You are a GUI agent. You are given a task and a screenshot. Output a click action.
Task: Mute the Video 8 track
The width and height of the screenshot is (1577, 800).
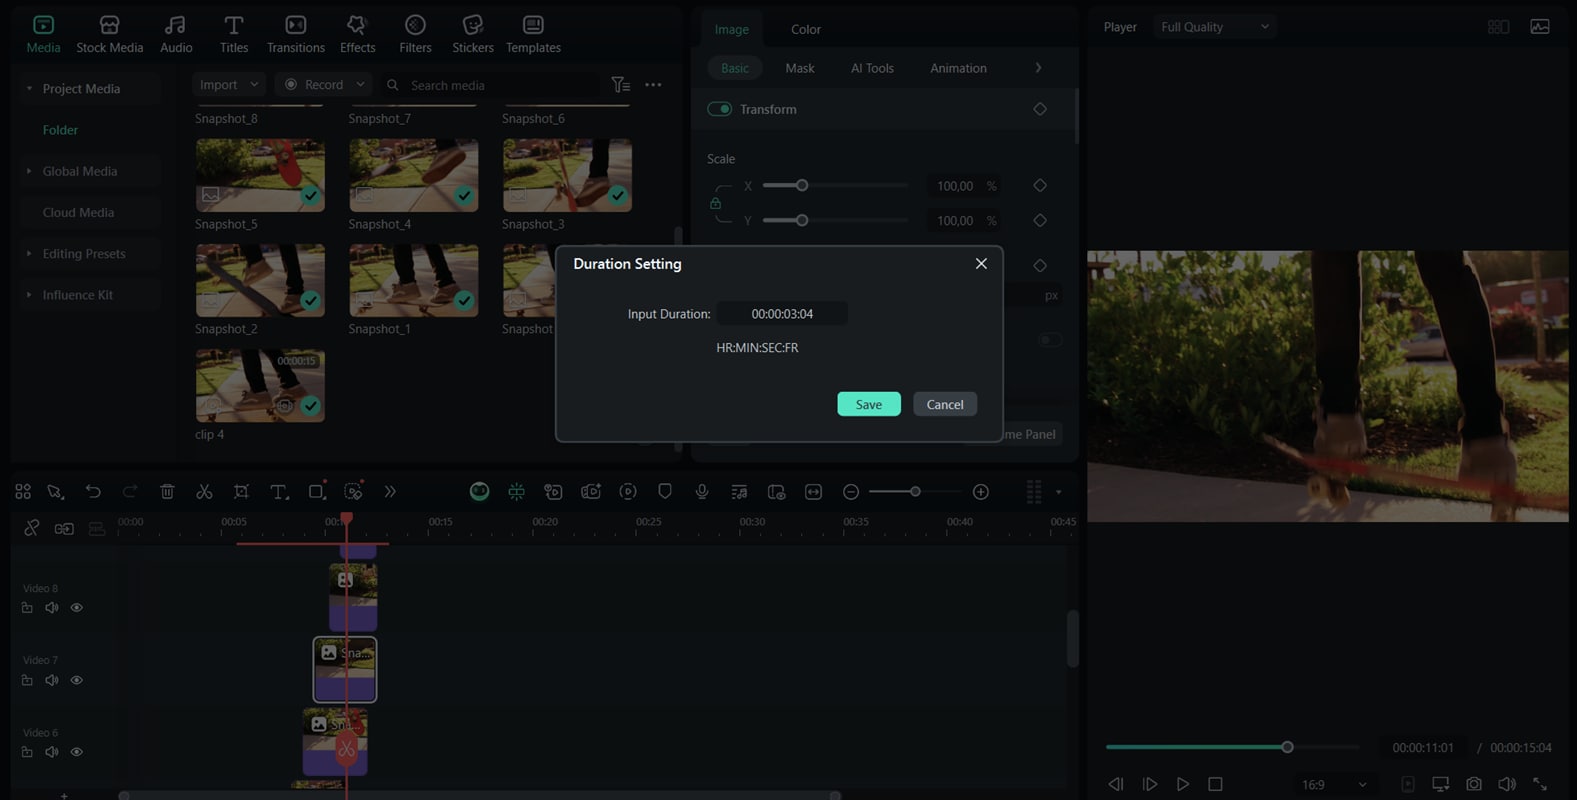pyautogui.click(x=51, y=608)
